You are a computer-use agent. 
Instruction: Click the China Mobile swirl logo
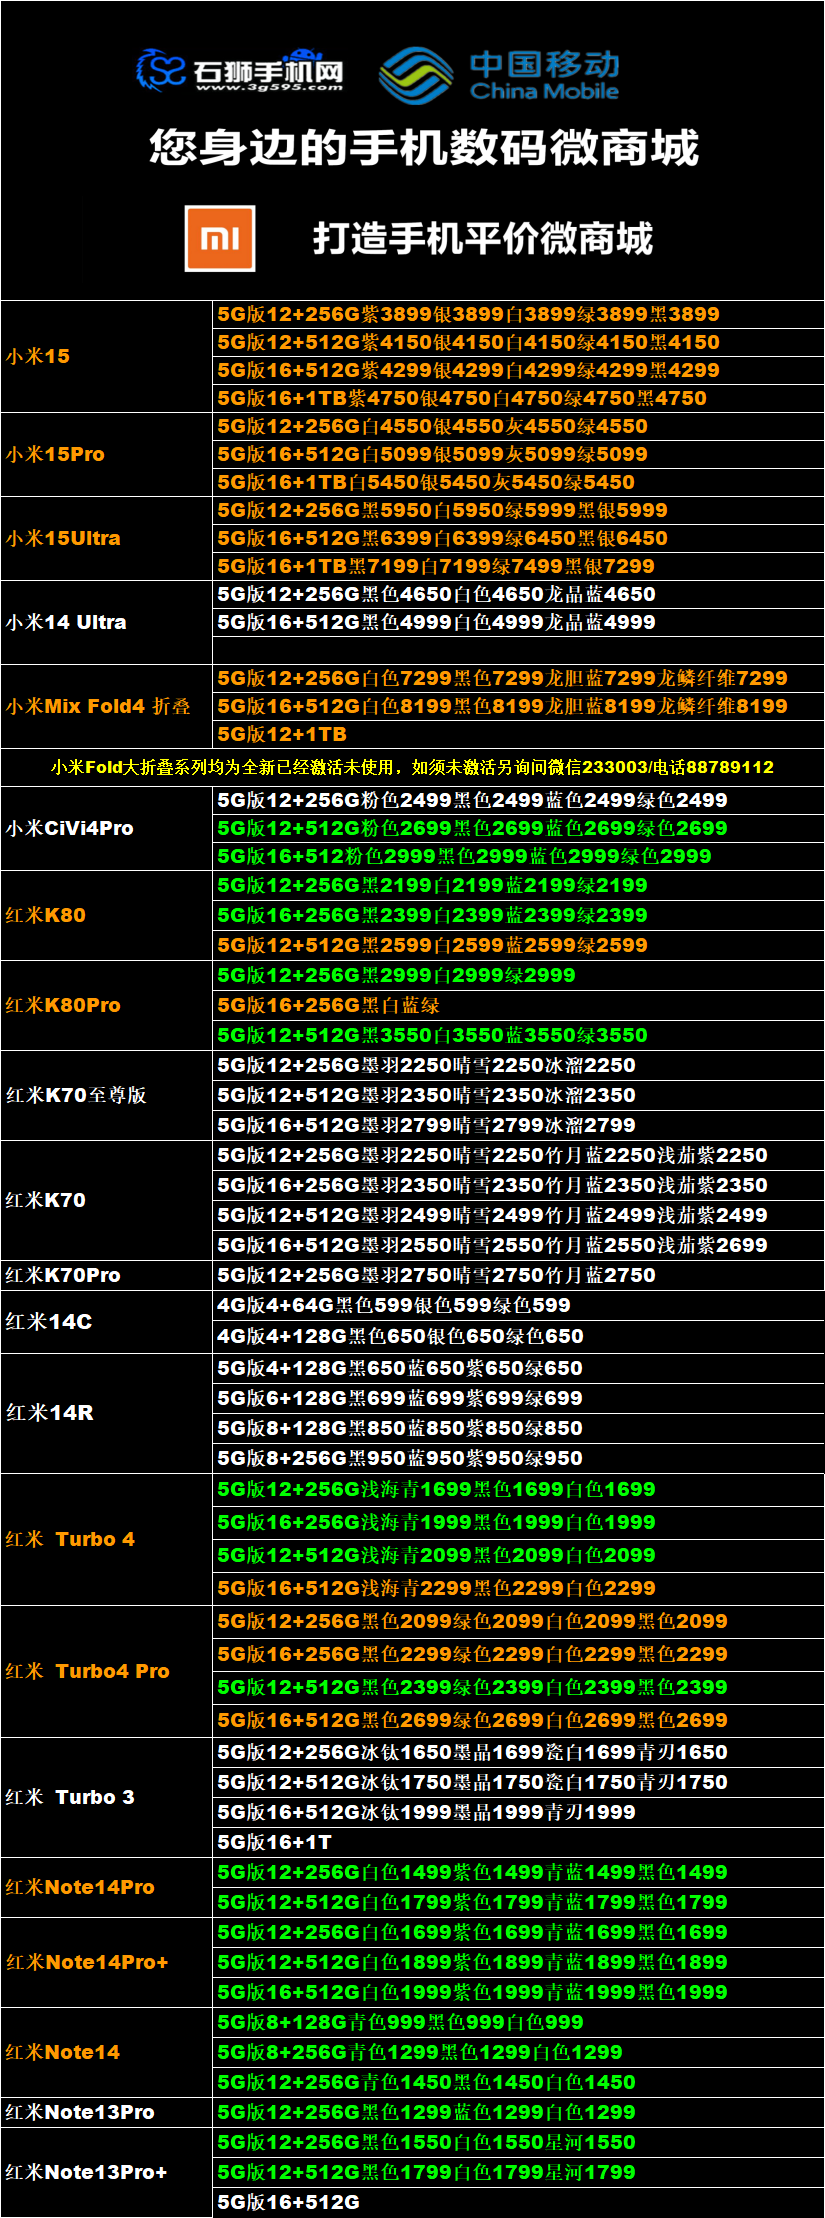pos(415,76)
